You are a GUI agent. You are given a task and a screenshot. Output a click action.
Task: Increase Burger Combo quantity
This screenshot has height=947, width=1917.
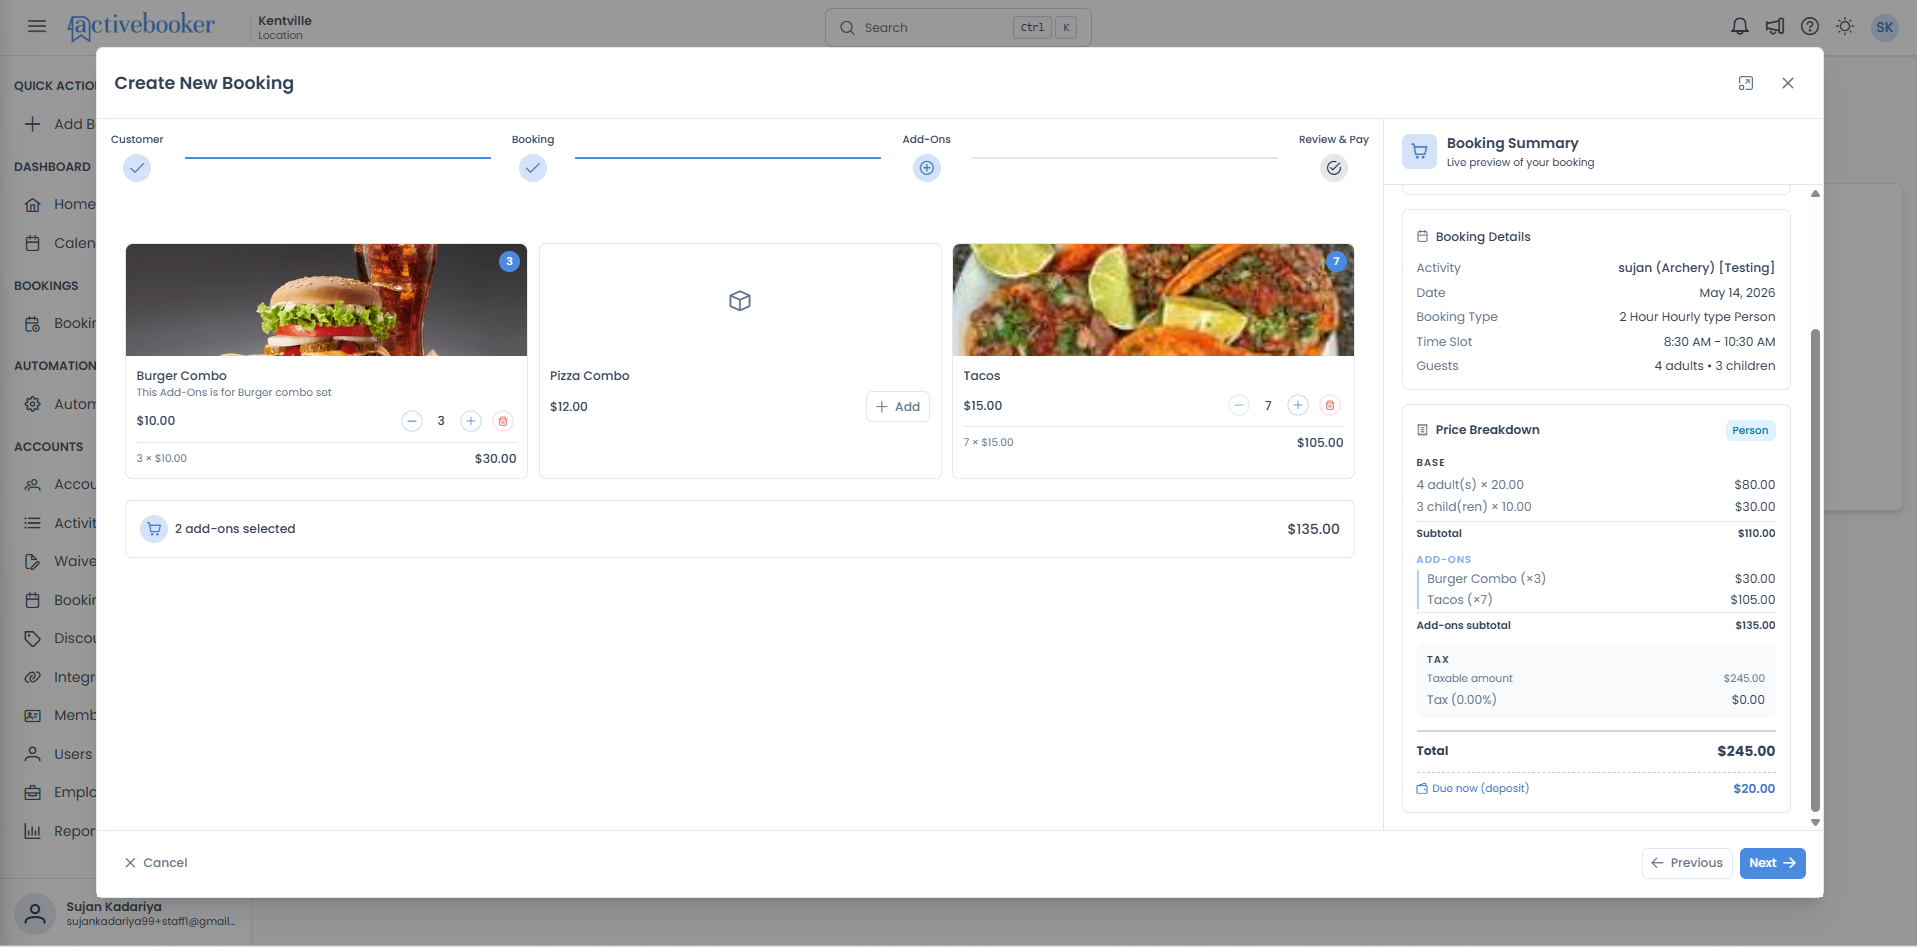(x=471, y=421)
